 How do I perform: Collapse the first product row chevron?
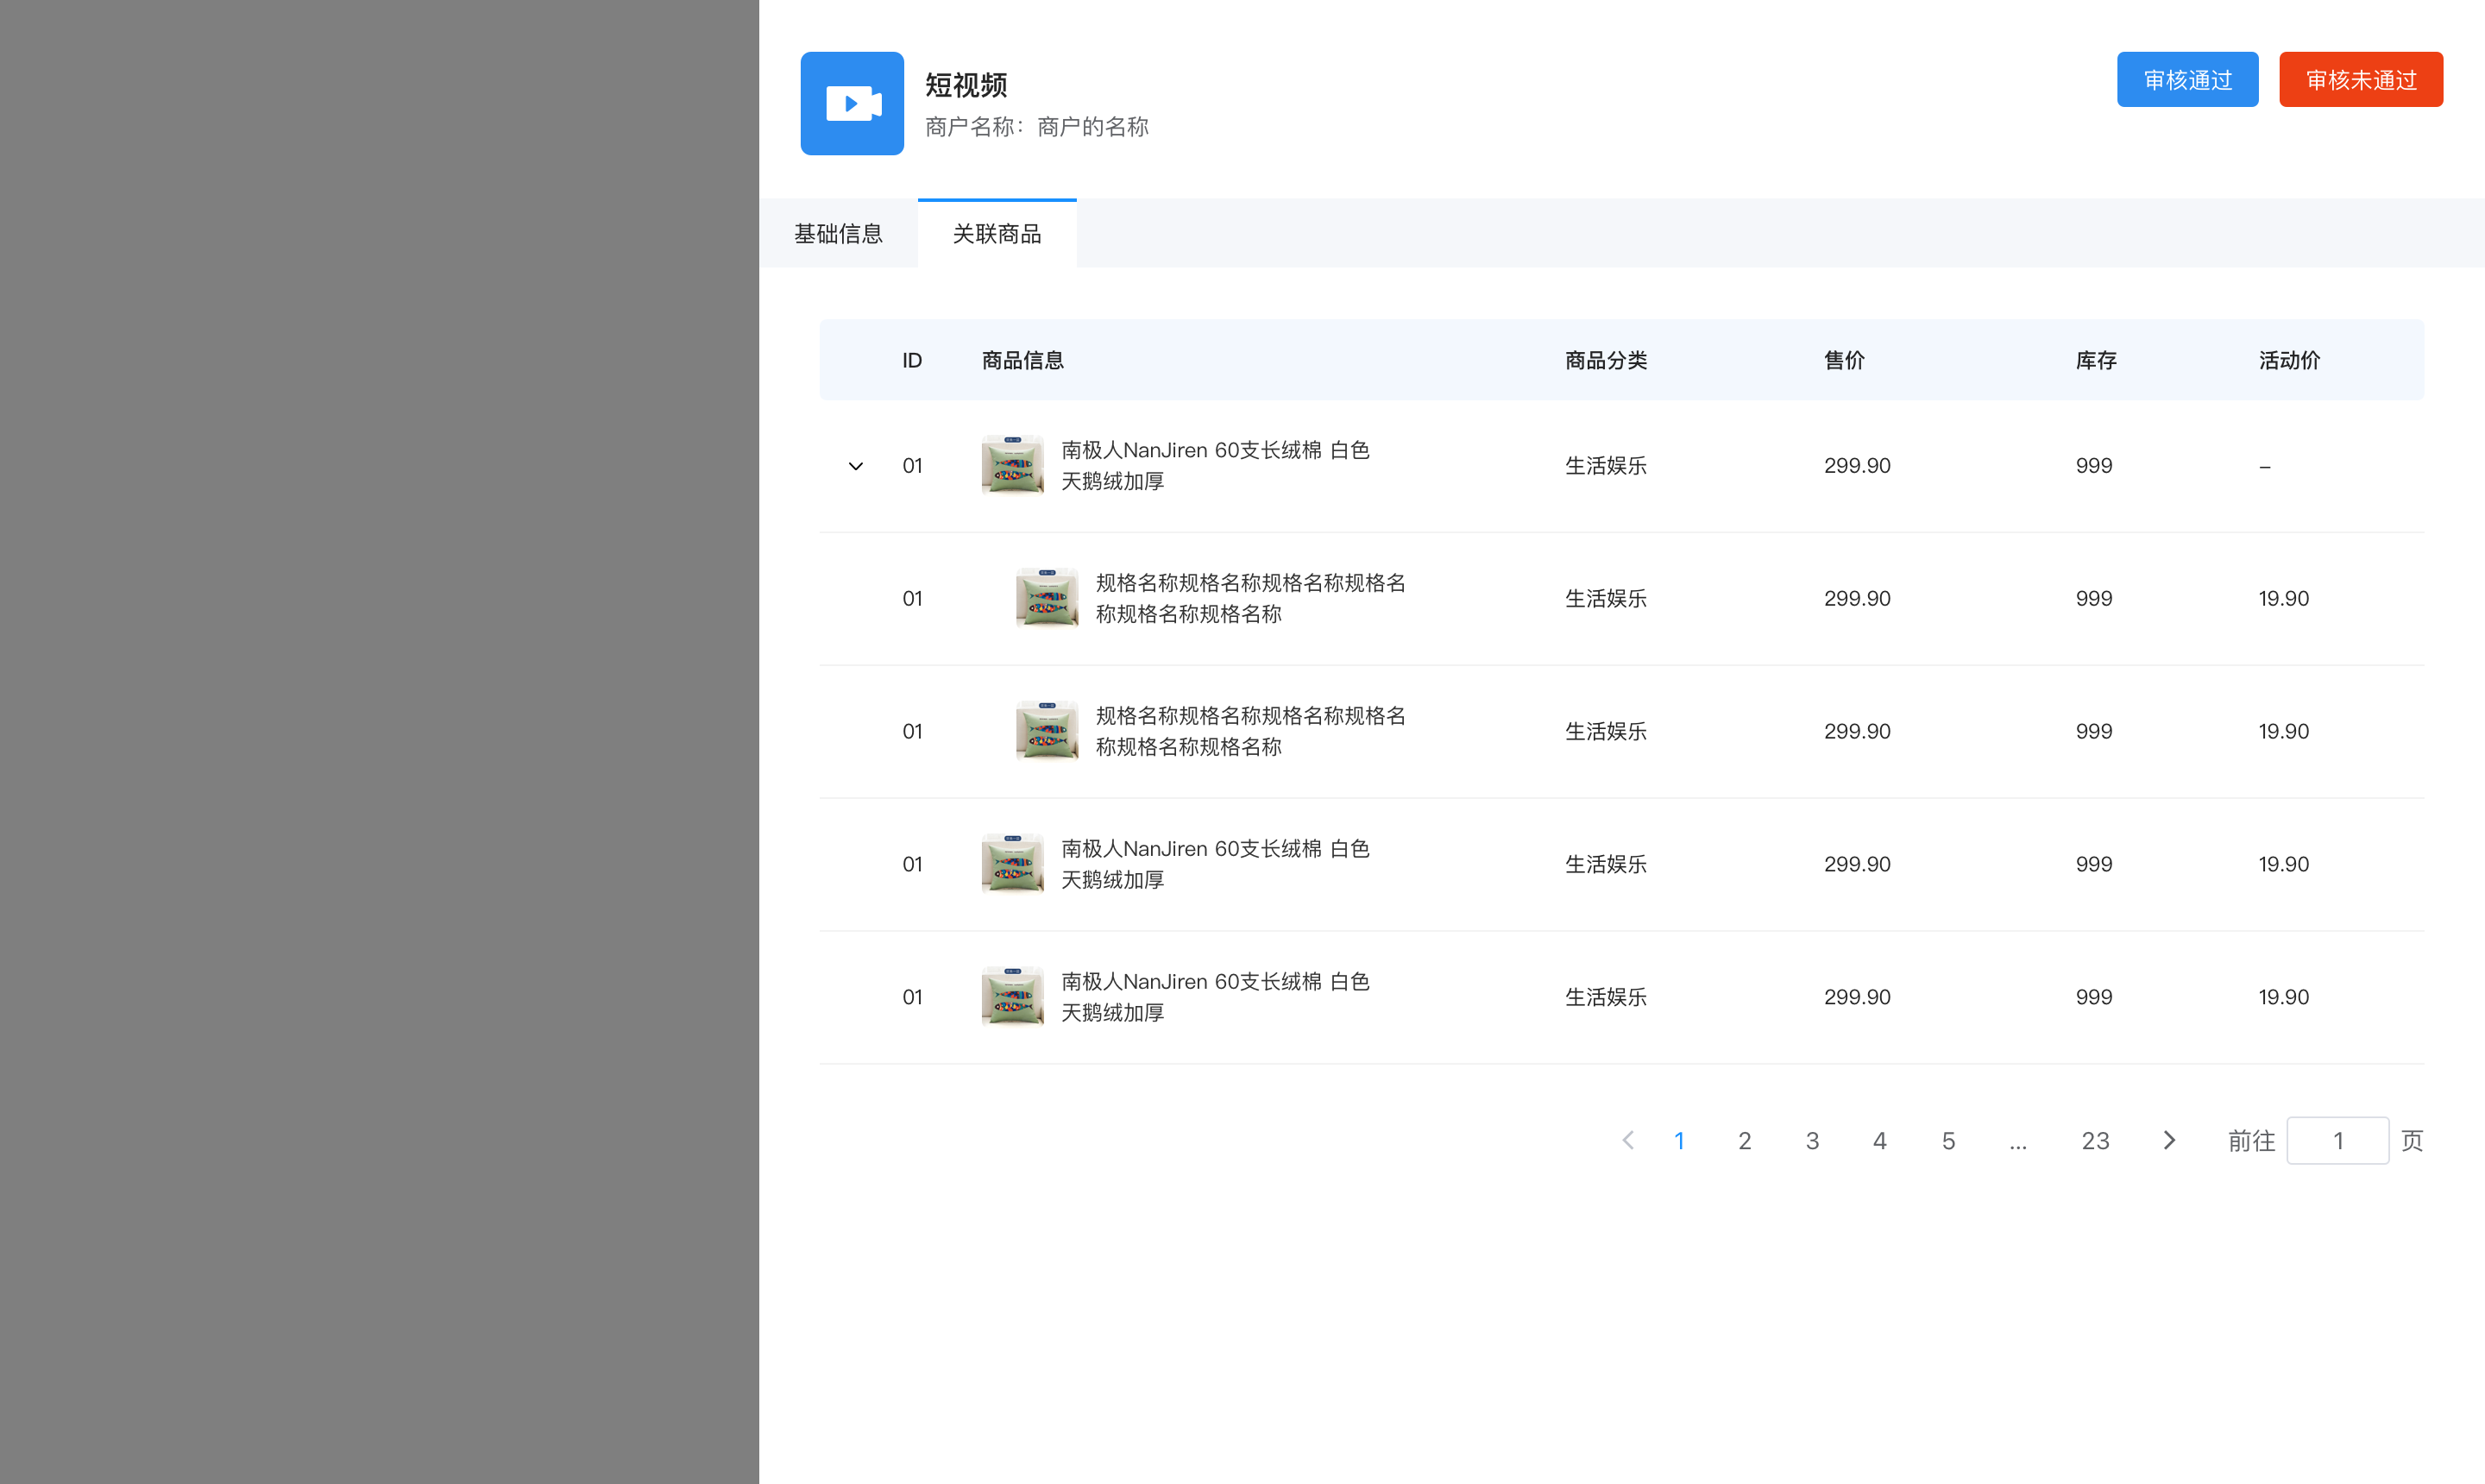856,466
